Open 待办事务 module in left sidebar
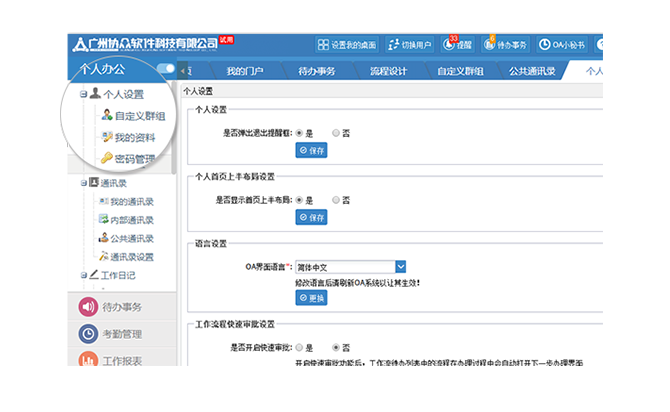Screen dimensions: 670x412 [x=120, y=307]
